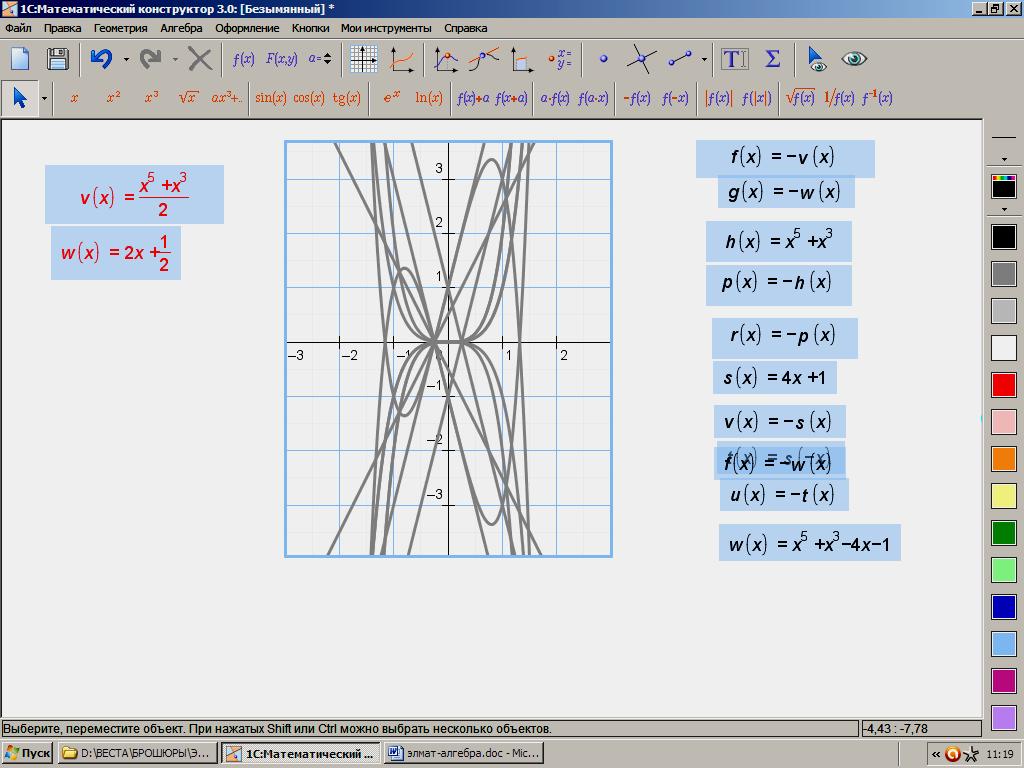Apply 1/f(x) reciprocal transform
Screen dimensions: 1024x768
click(839, 98)
